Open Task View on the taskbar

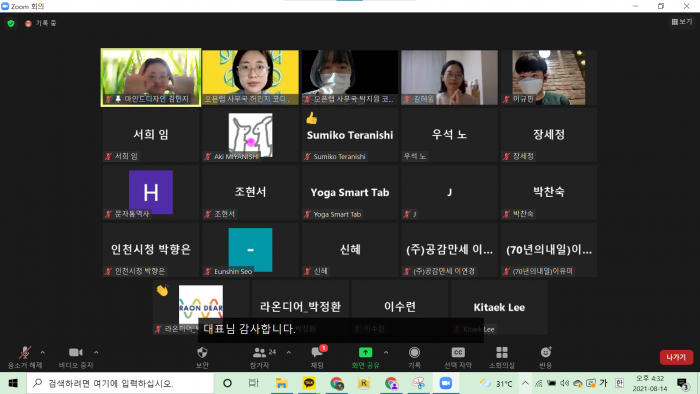(253, 383)
